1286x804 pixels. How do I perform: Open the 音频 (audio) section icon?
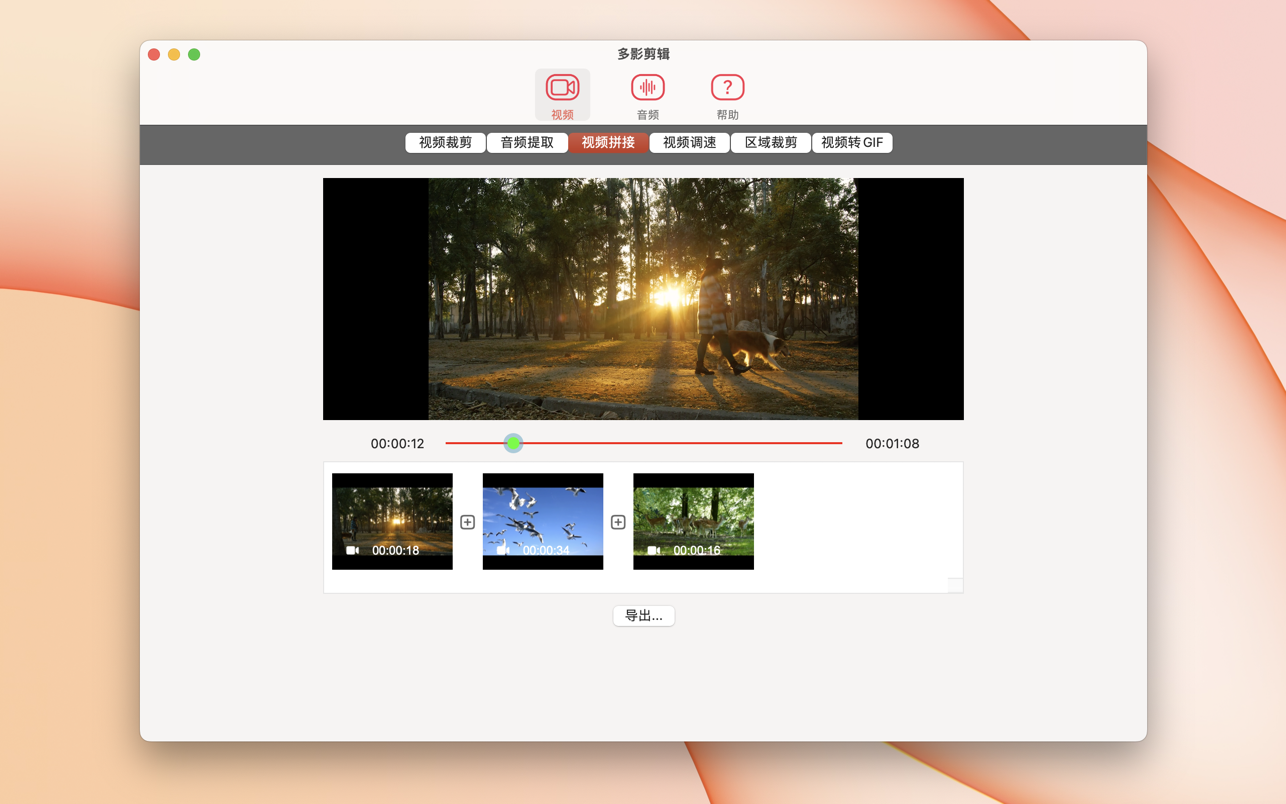(648, 95)
